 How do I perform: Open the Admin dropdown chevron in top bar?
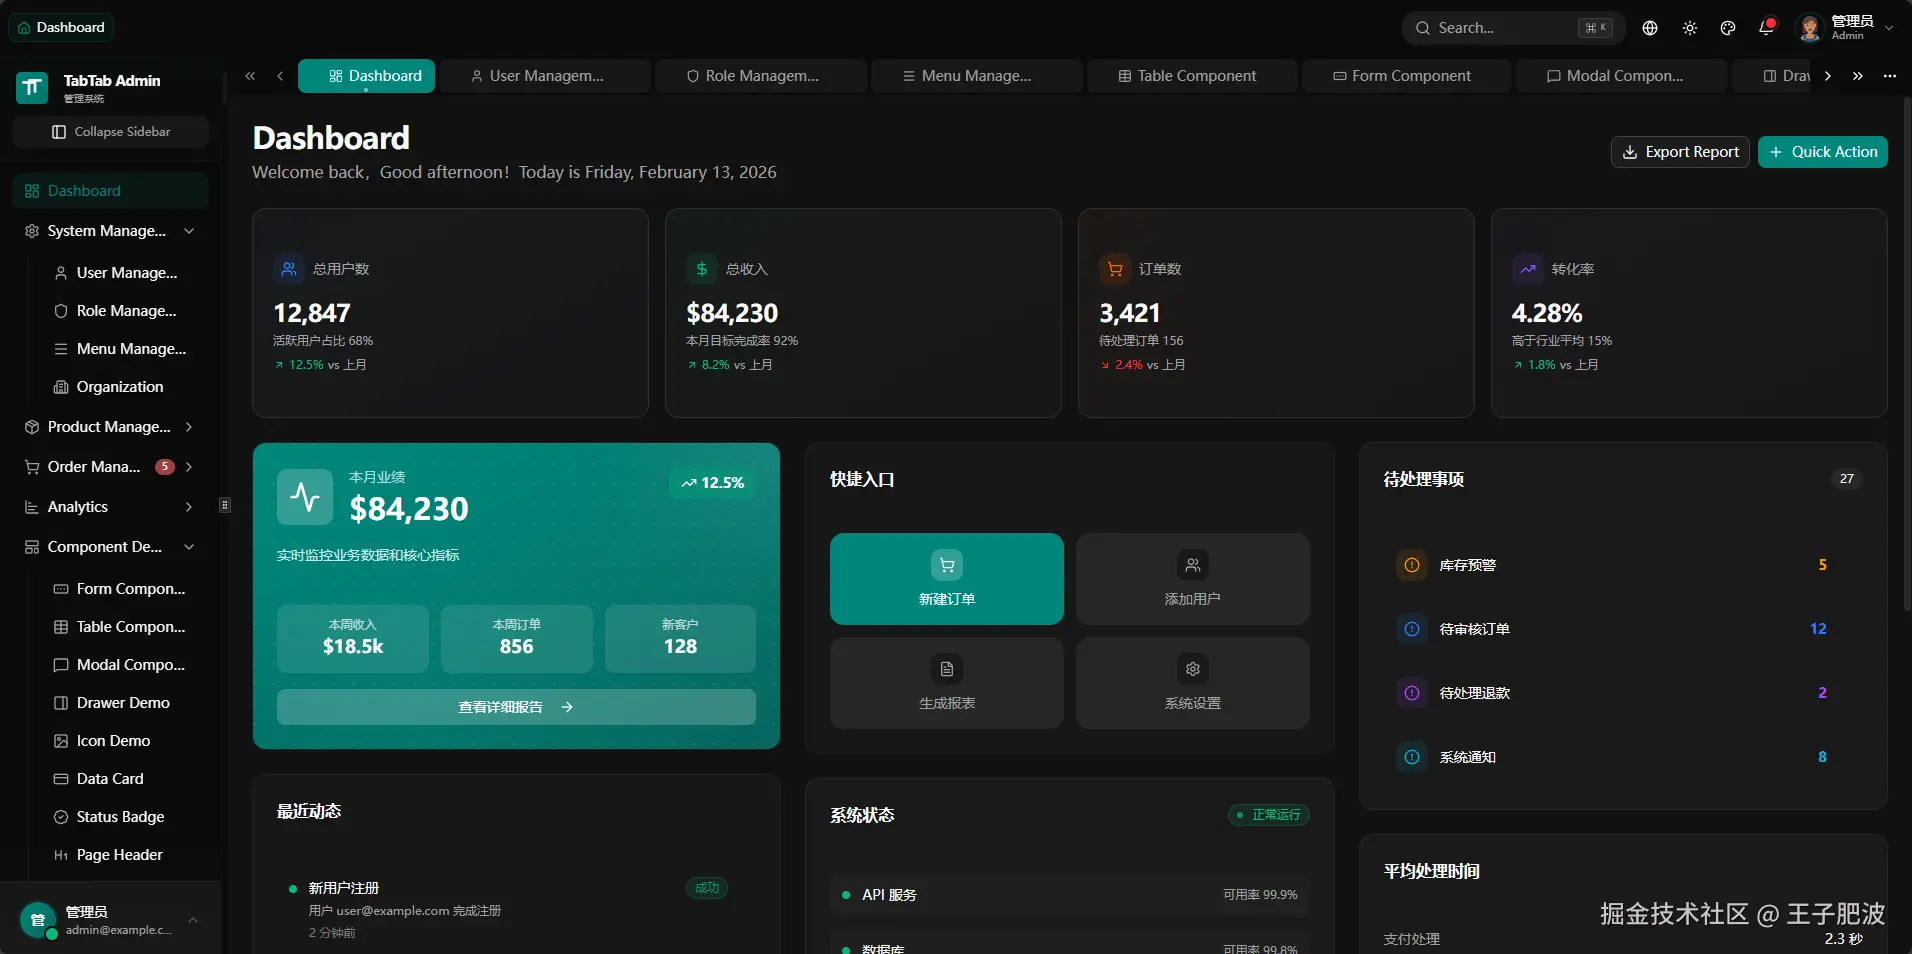click(1889, 28)
